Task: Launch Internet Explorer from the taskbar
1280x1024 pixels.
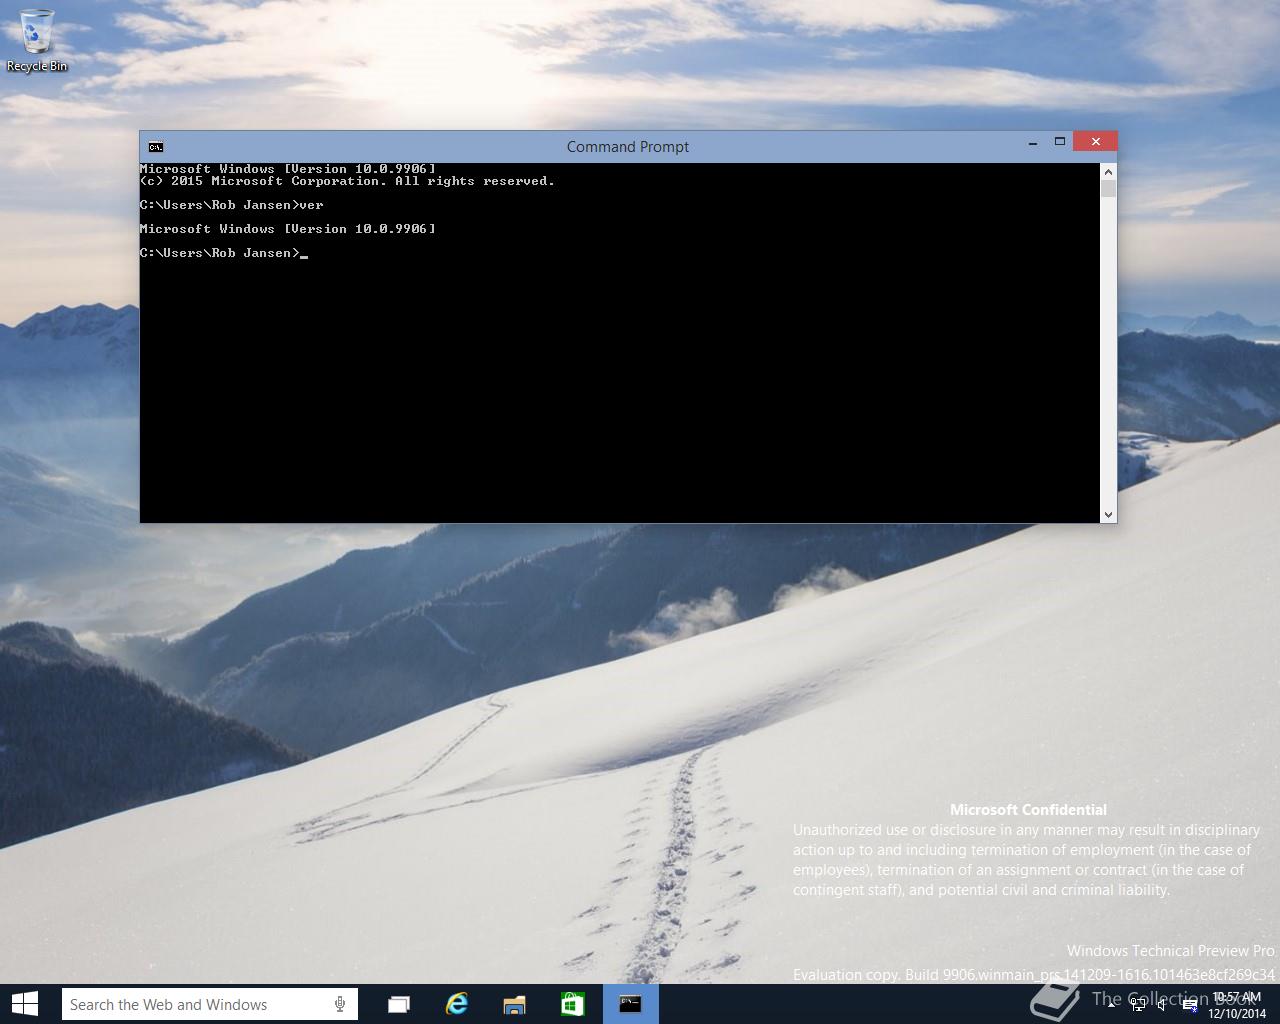Action: [x=457, y=1004]
